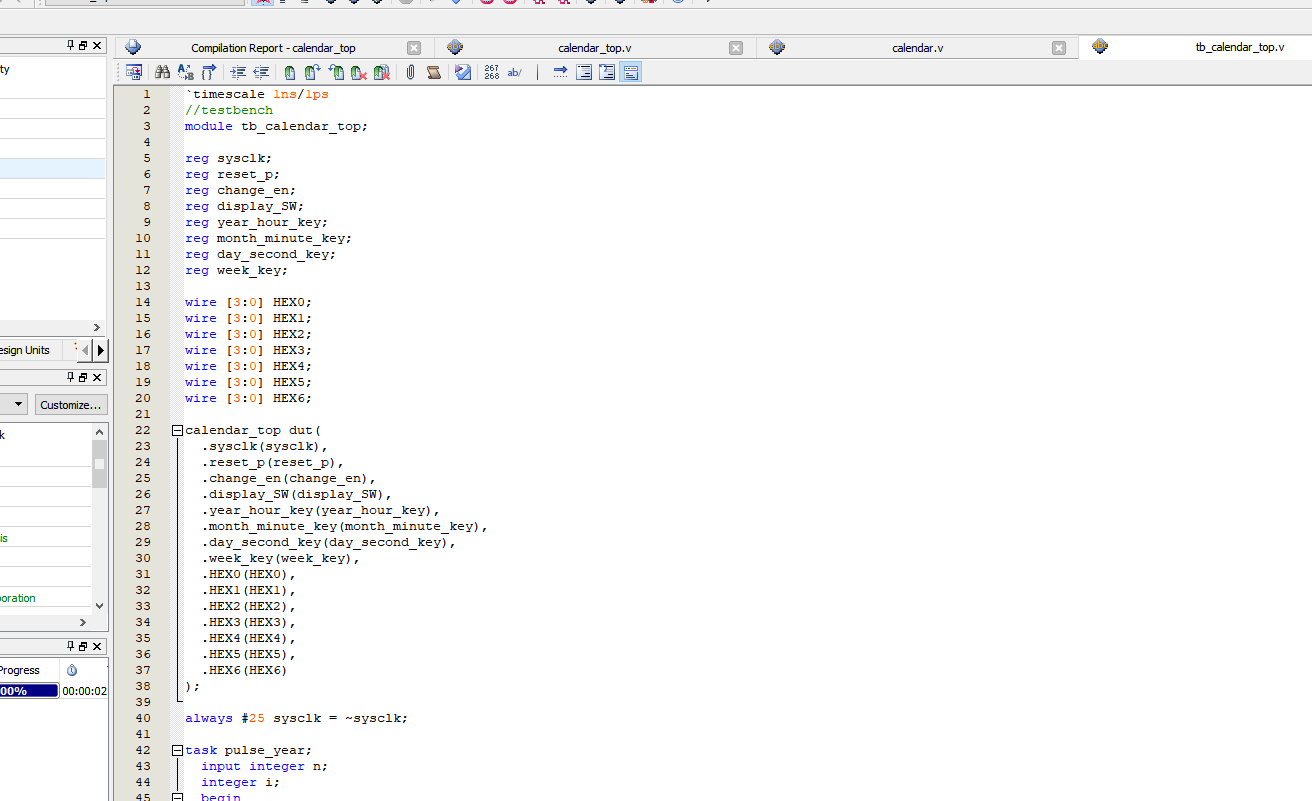The width and height of the screenshot is (1312, 801).
Task: Click the Tasks panel vertical scrollbar thumb
Action: click(99, 464)
